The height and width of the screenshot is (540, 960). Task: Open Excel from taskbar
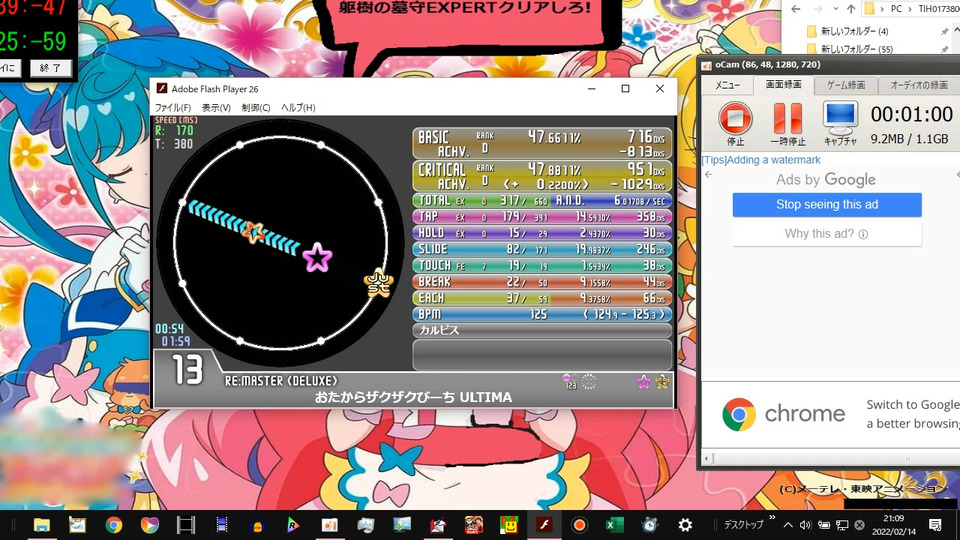[614, 525]
